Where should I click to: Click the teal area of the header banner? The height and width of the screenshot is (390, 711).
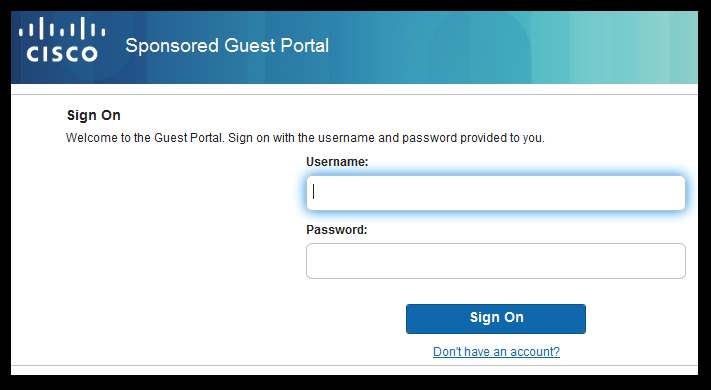(612, 48)
